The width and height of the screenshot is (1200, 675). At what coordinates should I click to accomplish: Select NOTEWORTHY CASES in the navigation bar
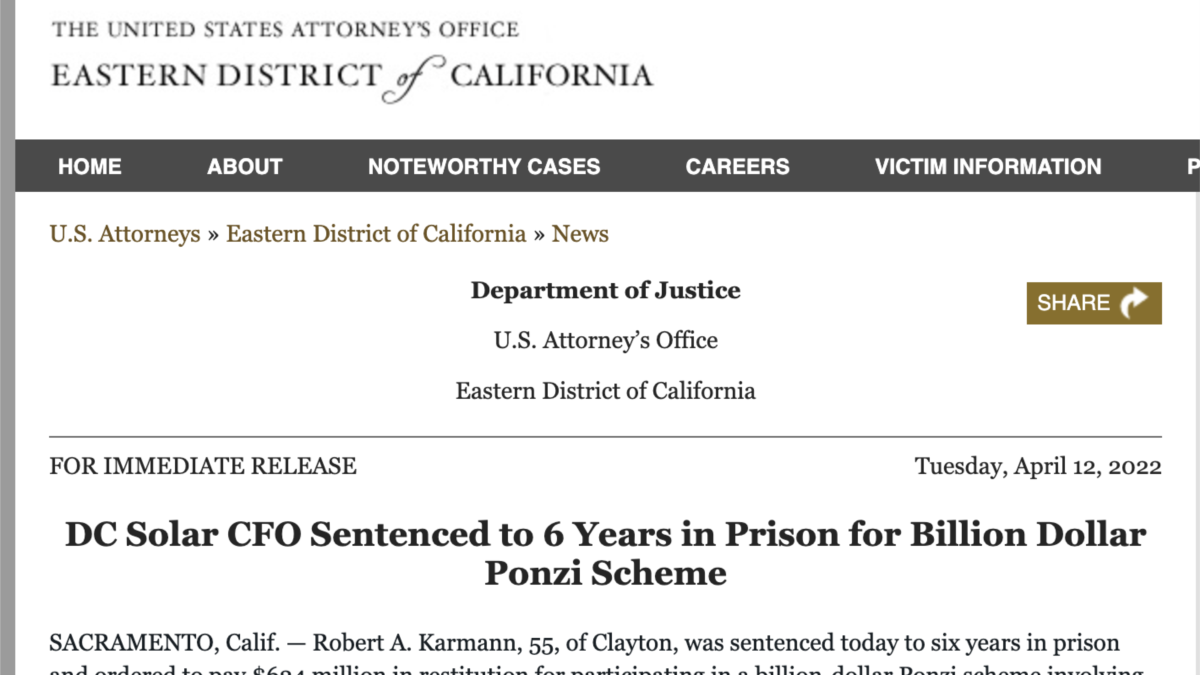click(x=484, y=167)
